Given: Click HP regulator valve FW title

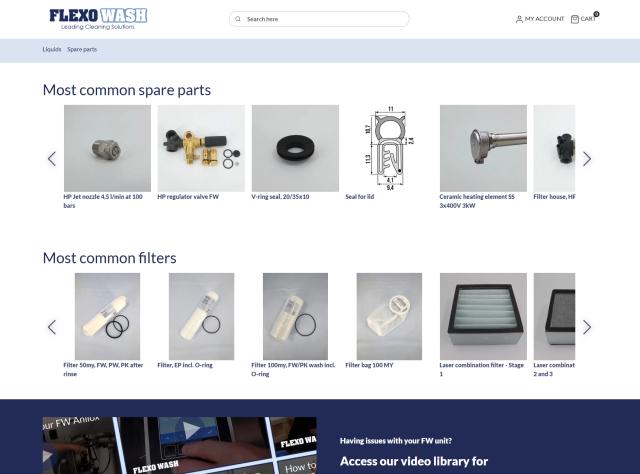Looking at the screenshot, I should (x=188, y=197).
